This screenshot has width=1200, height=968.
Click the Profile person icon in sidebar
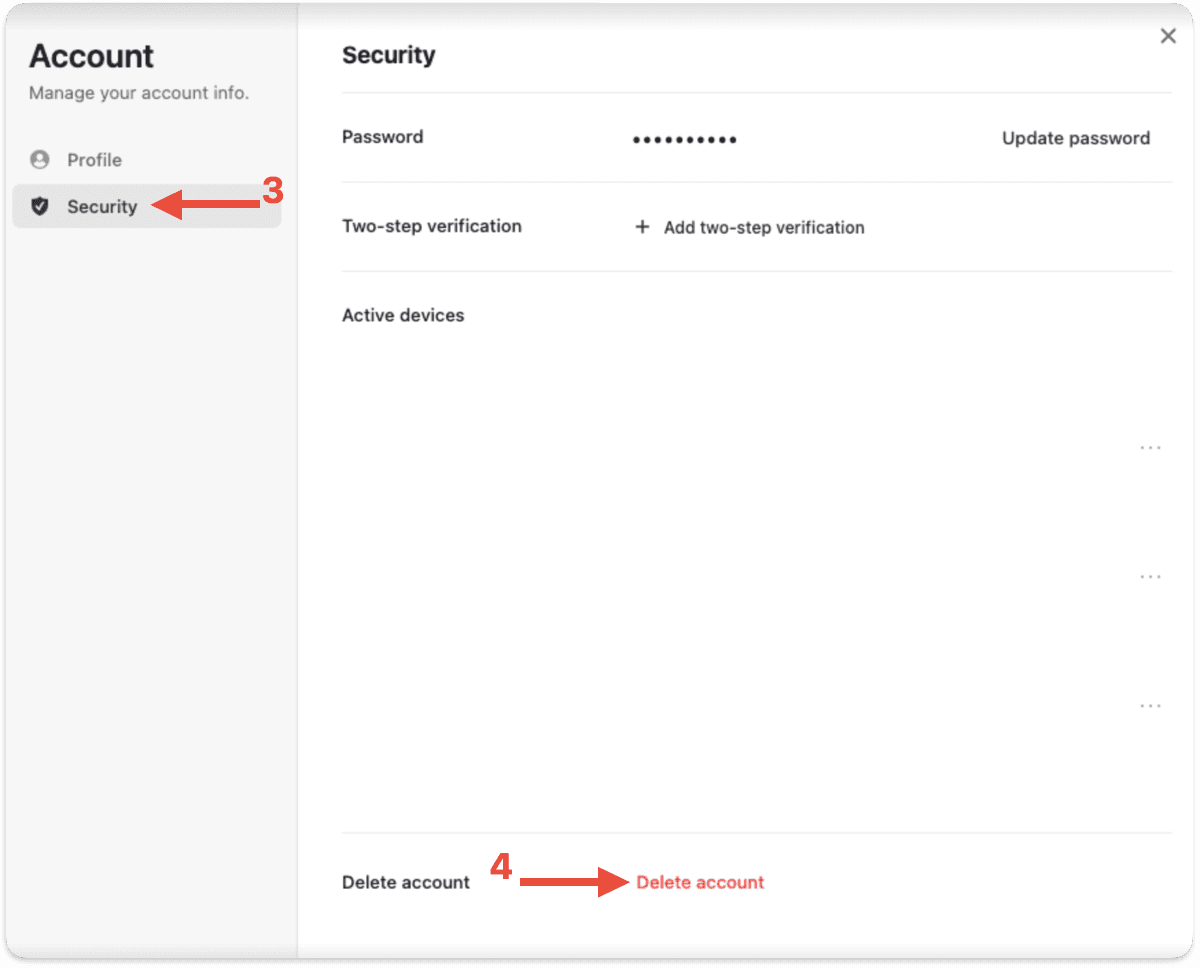click(x=40, y=160)
